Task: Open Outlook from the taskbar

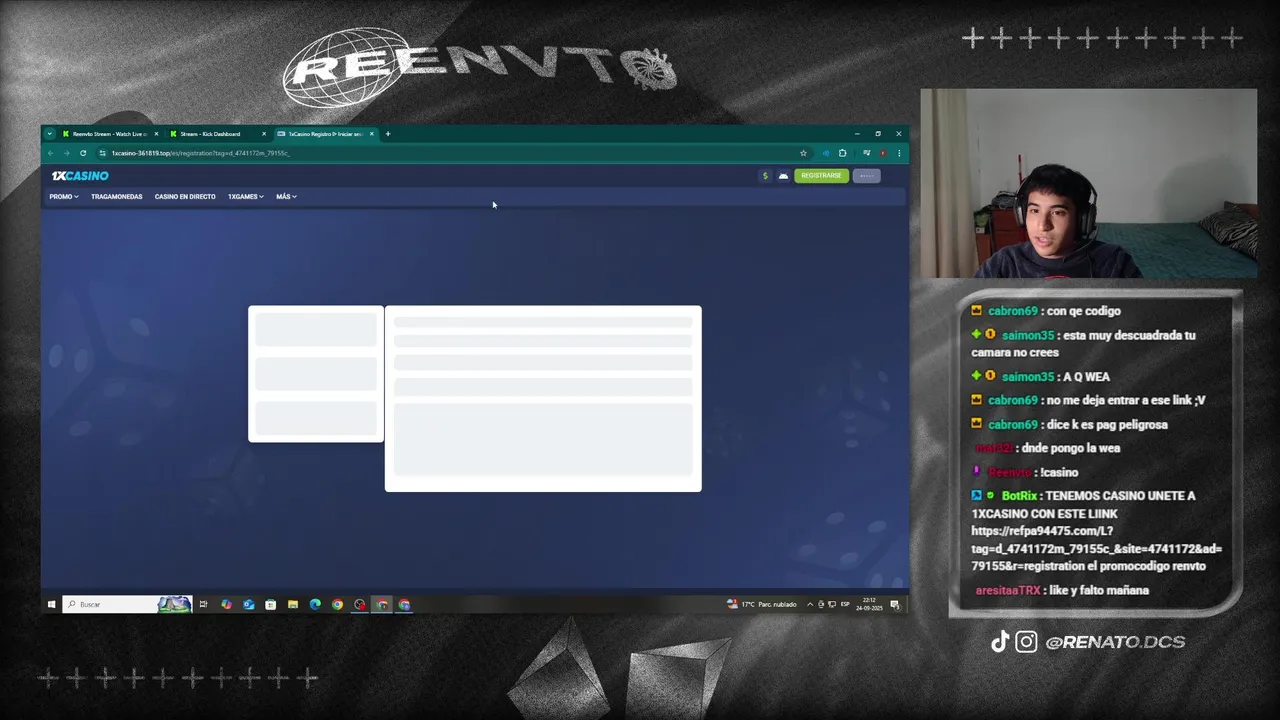Action: [248, 604]
